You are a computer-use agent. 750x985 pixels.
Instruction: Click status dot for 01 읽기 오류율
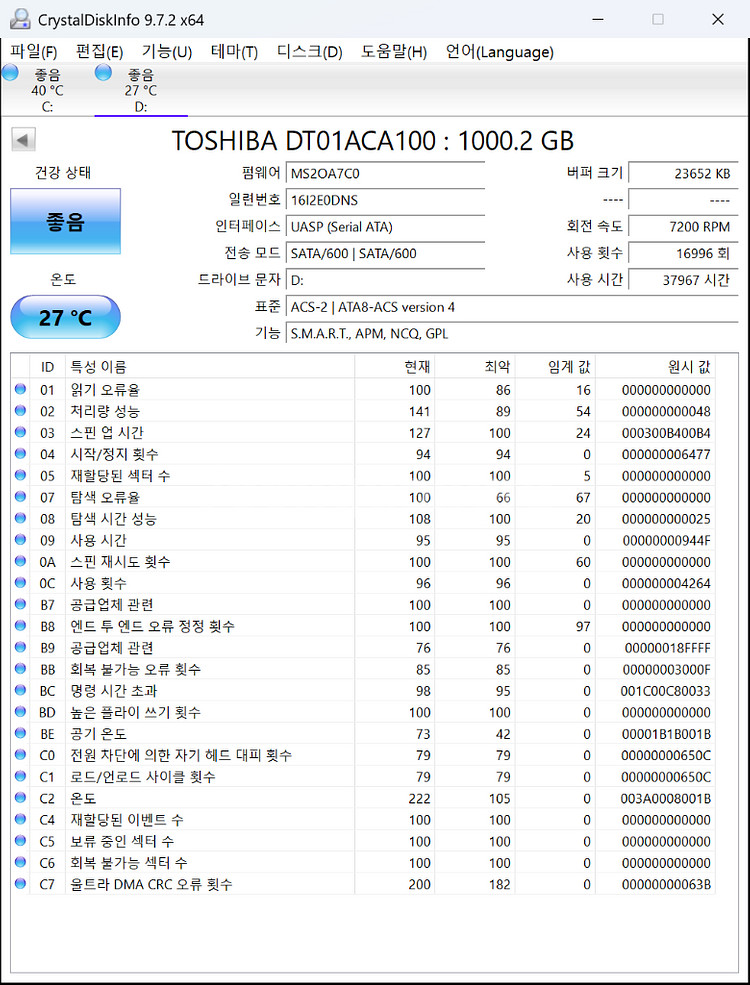coord(20,389)
